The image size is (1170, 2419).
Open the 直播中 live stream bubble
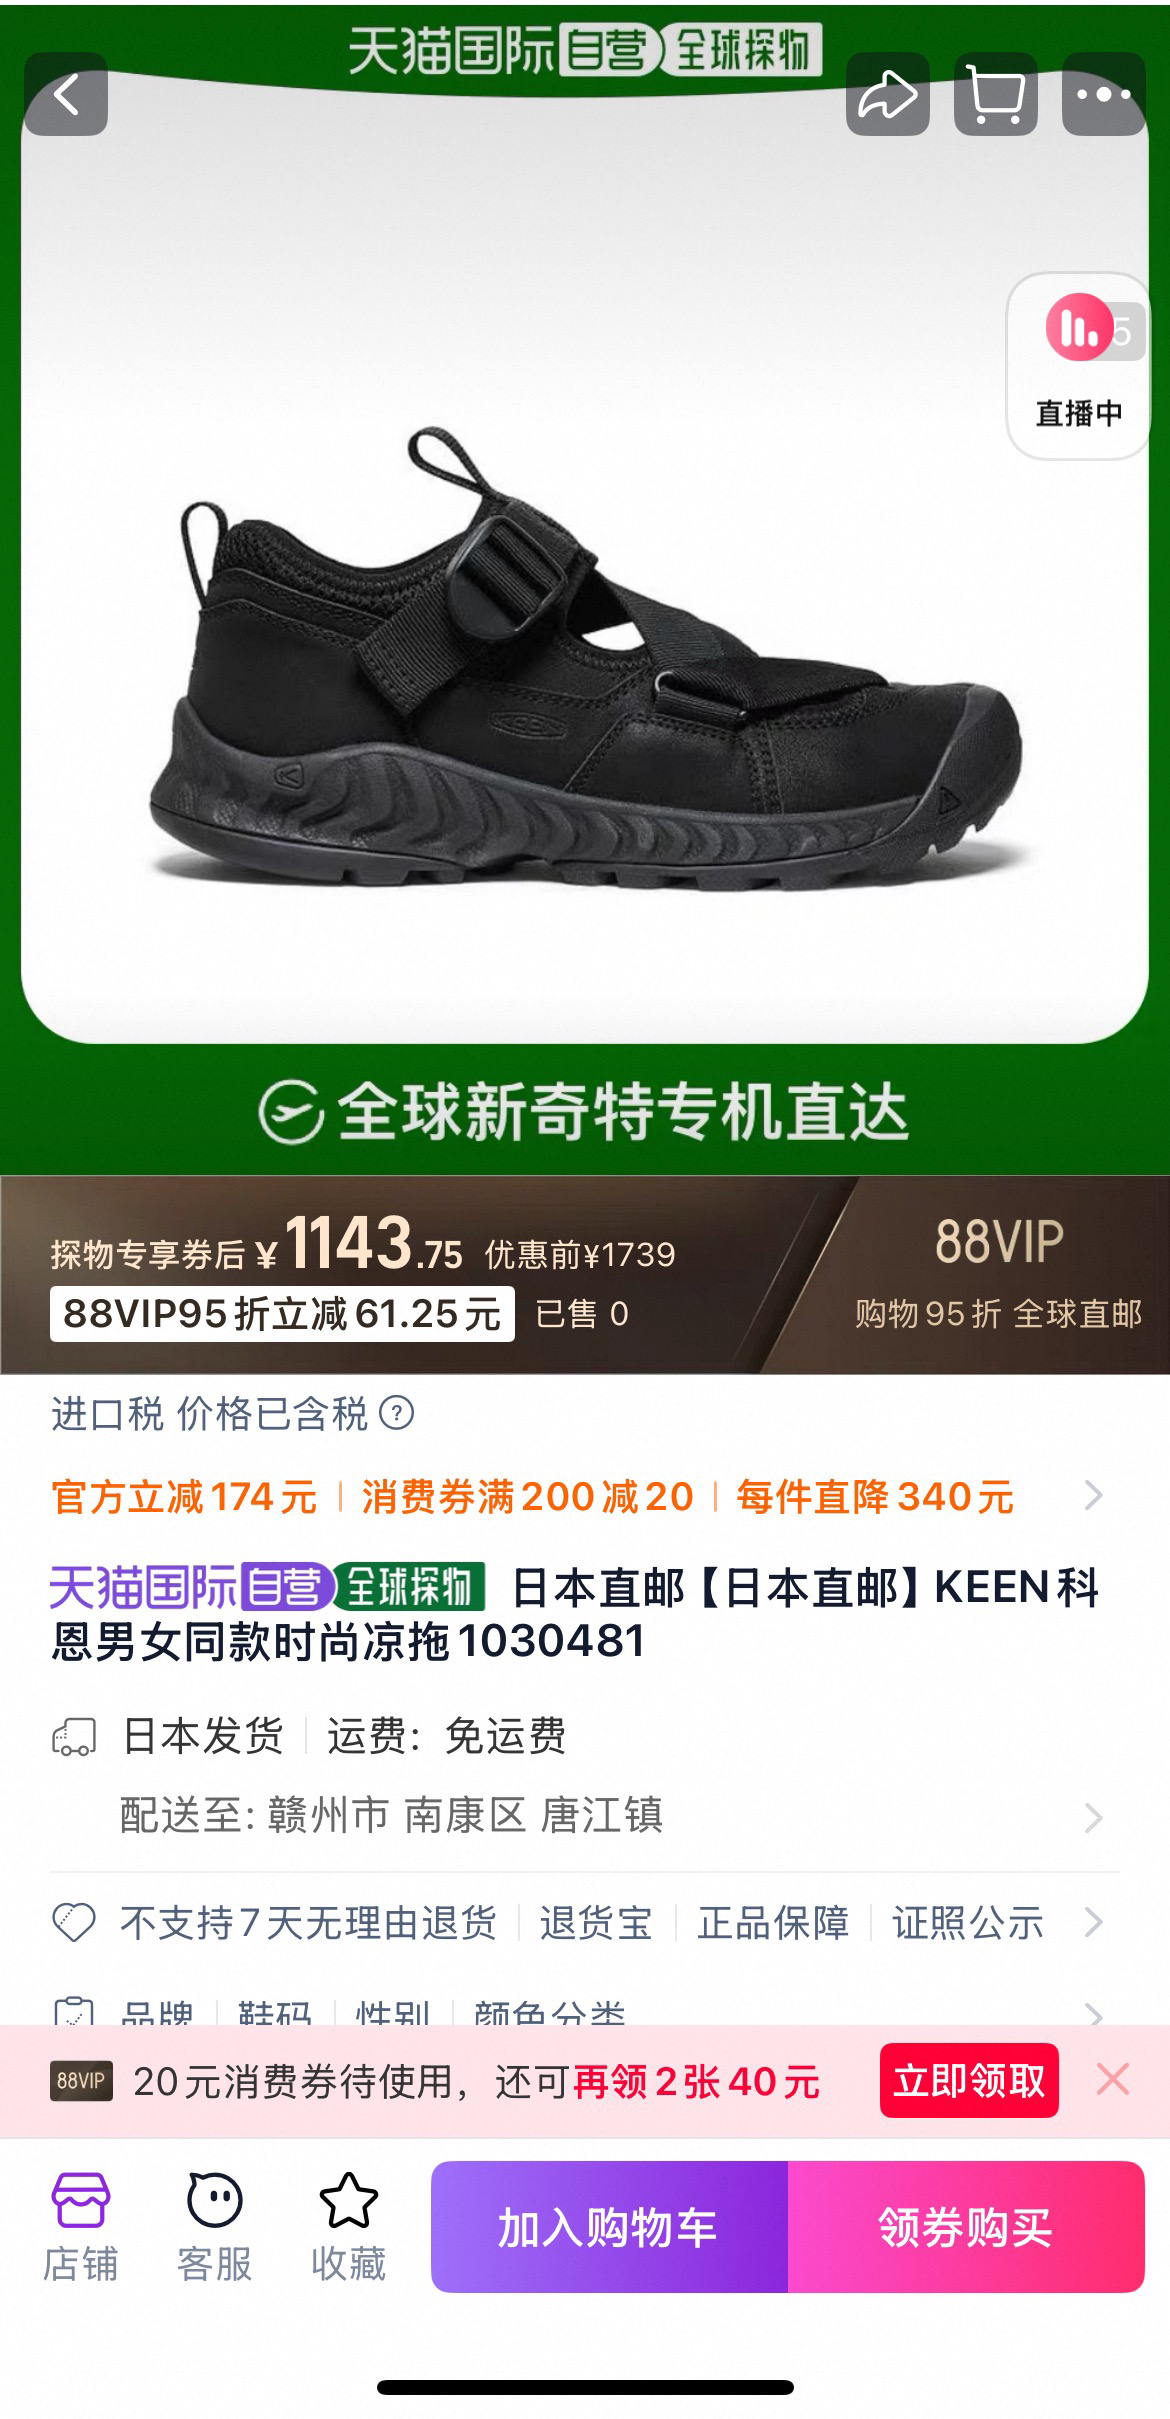tap(1079, 366)
